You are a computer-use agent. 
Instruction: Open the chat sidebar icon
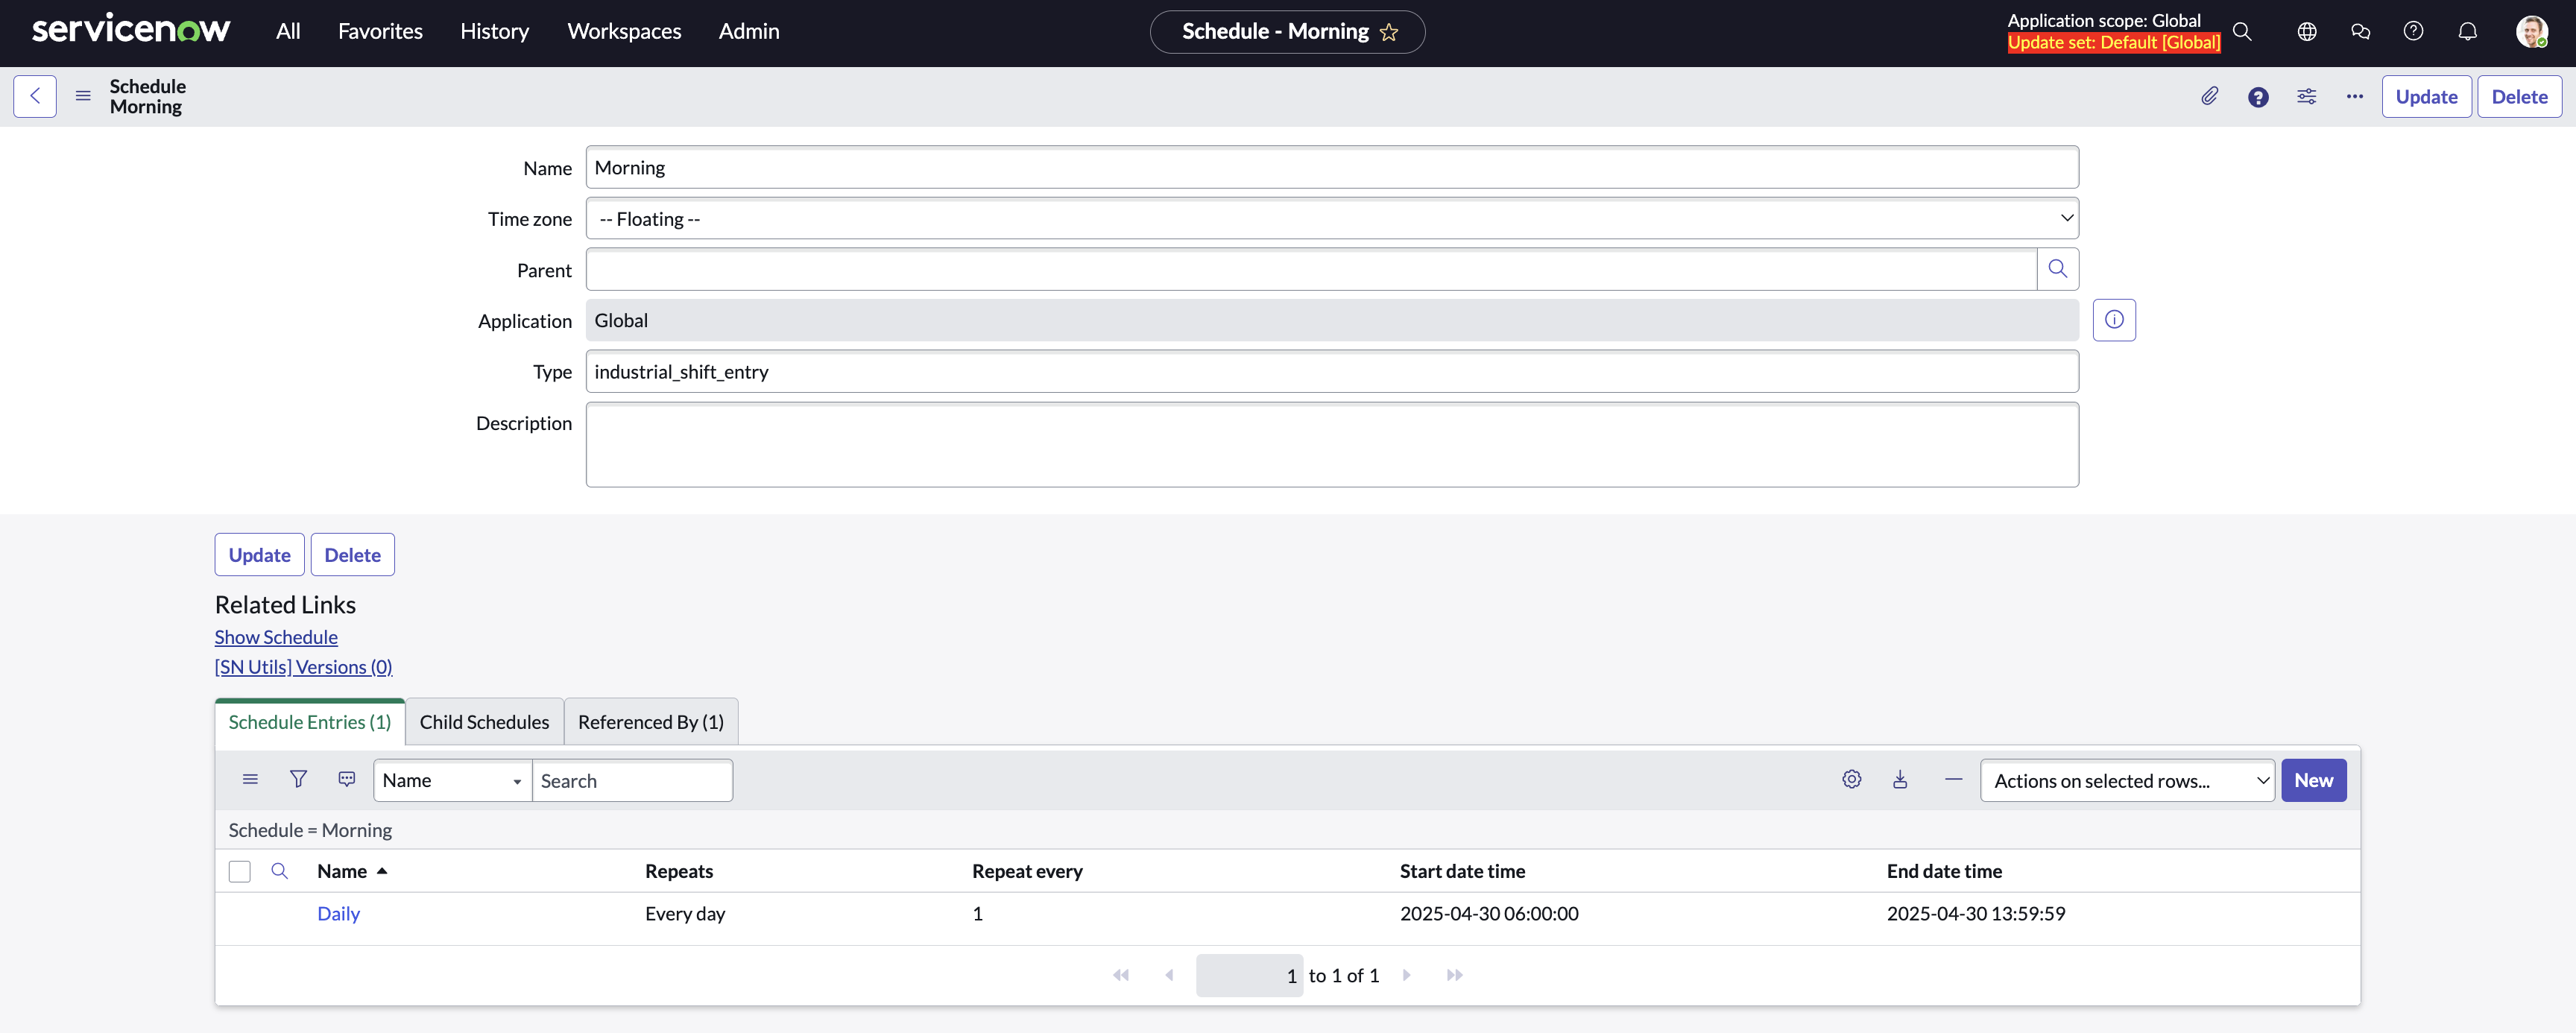point(2360,32)
